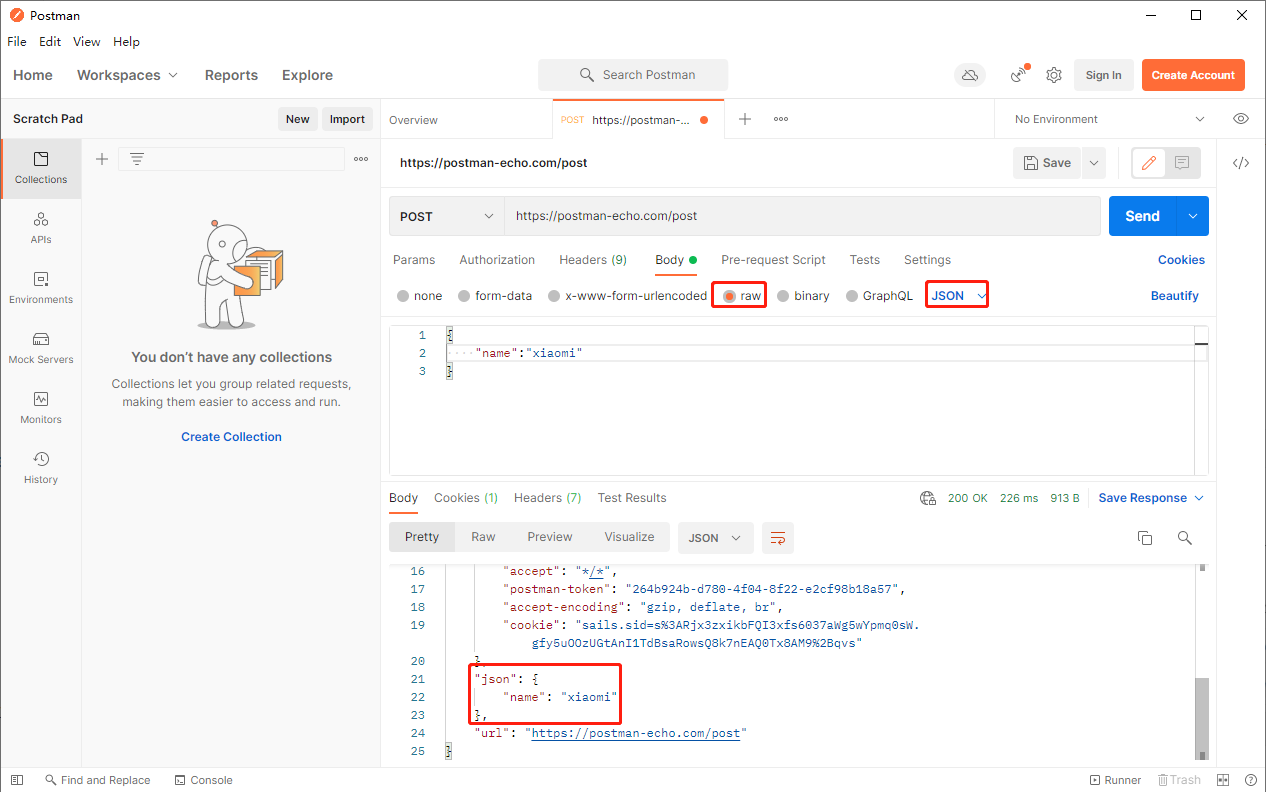Viewport: 1266px width, 792px height.
Task: Select the raw body type radio
Action: (x=730, y=296)
